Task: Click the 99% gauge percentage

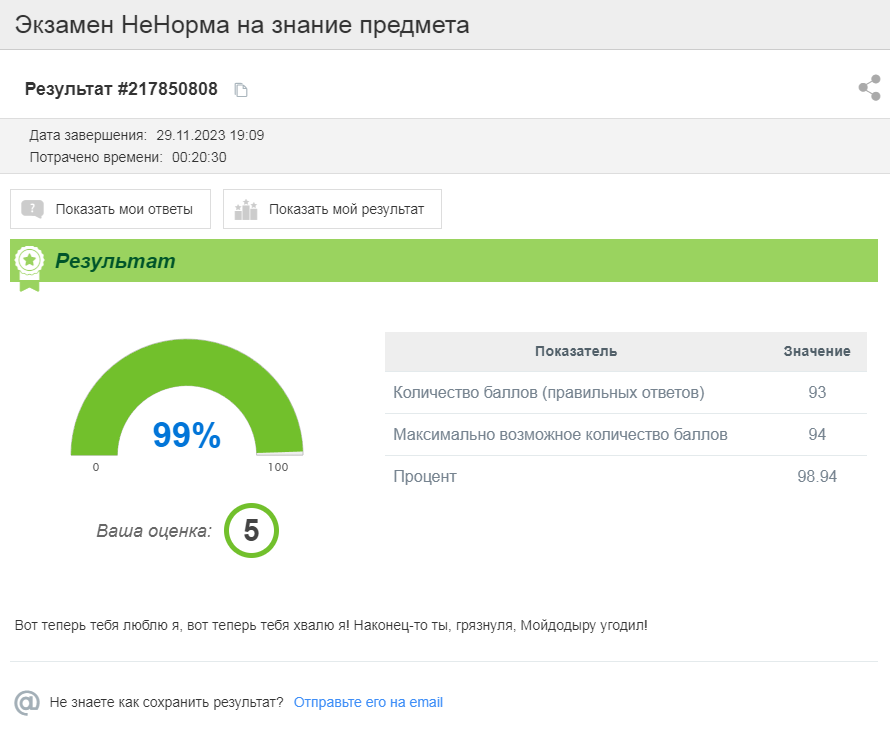Action: [186, 435]
